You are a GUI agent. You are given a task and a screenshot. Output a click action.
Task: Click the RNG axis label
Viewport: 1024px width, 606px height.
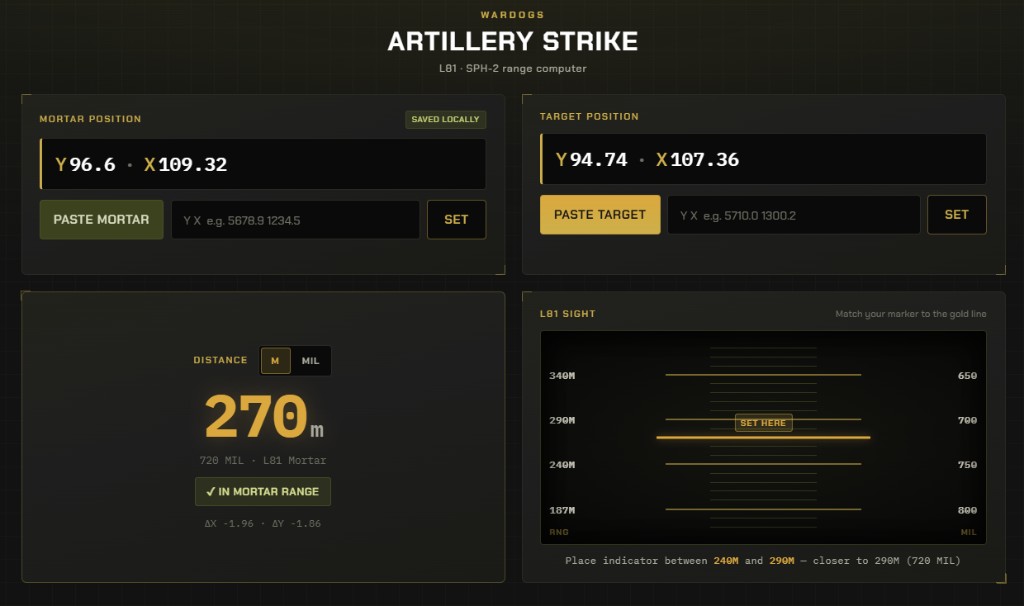click(558, 532)
